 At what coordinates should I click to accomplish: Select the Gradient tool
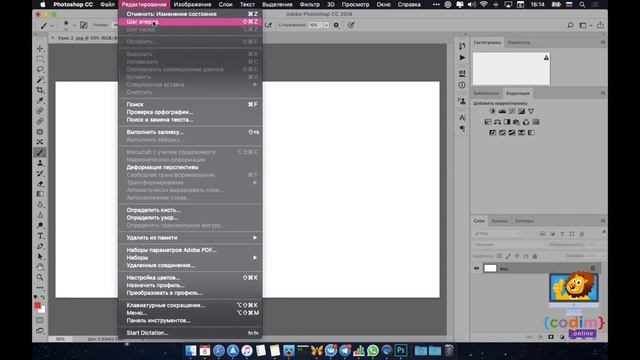[40, 194]
